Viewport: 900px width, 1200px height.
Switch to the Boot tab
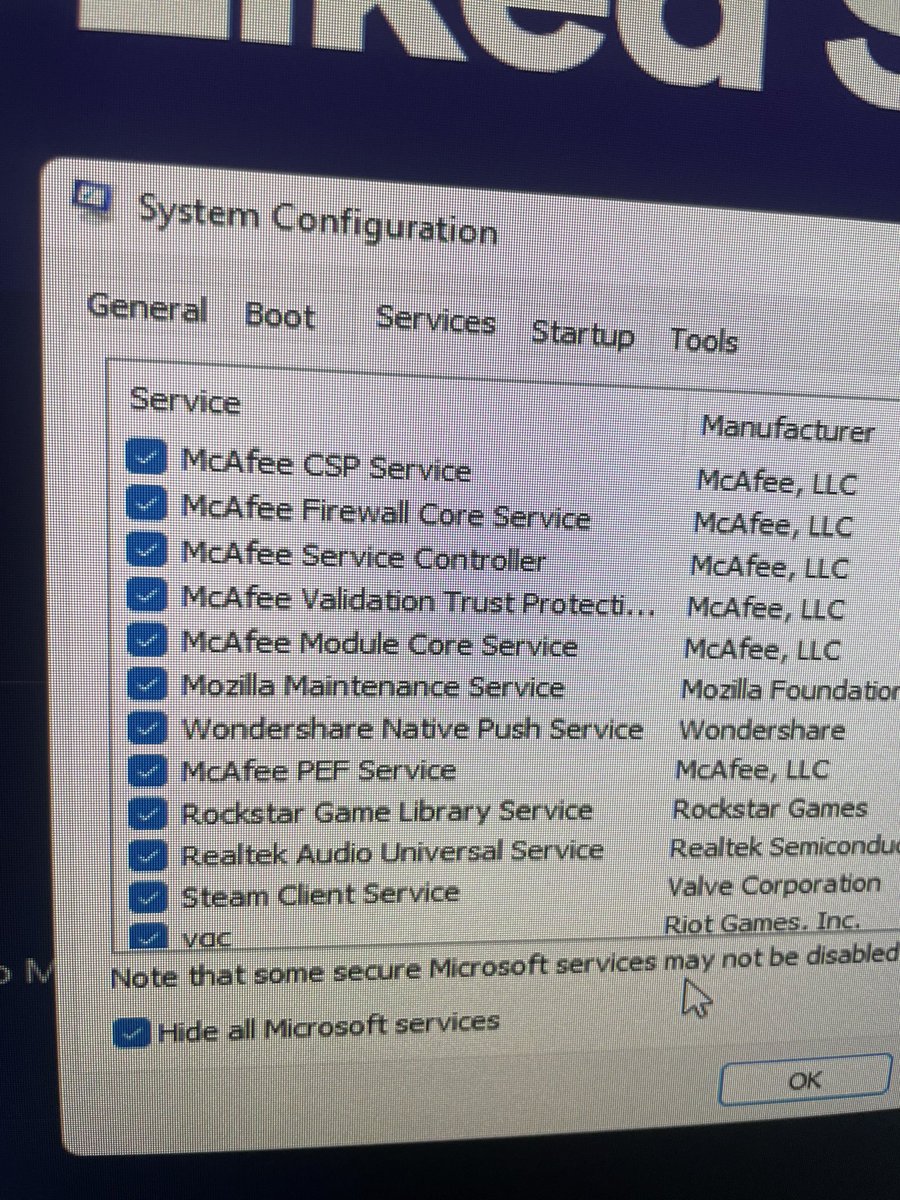(280, 316)
